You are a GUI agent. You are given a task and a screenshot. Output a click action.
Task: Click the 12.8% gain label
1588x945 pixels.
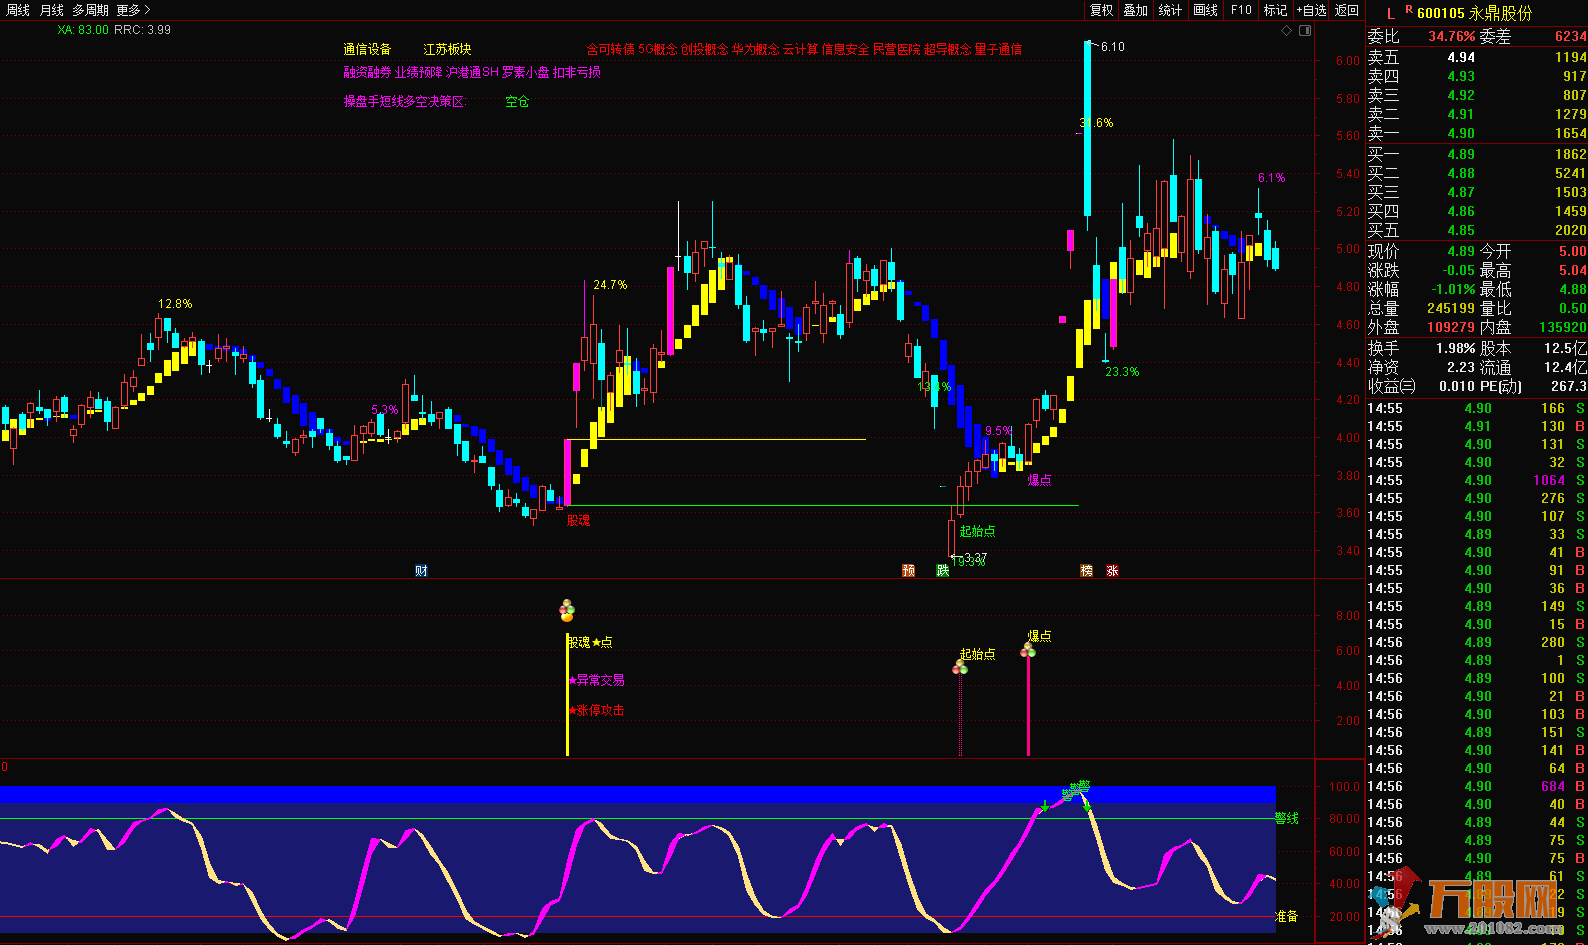[x=175, y=304]
